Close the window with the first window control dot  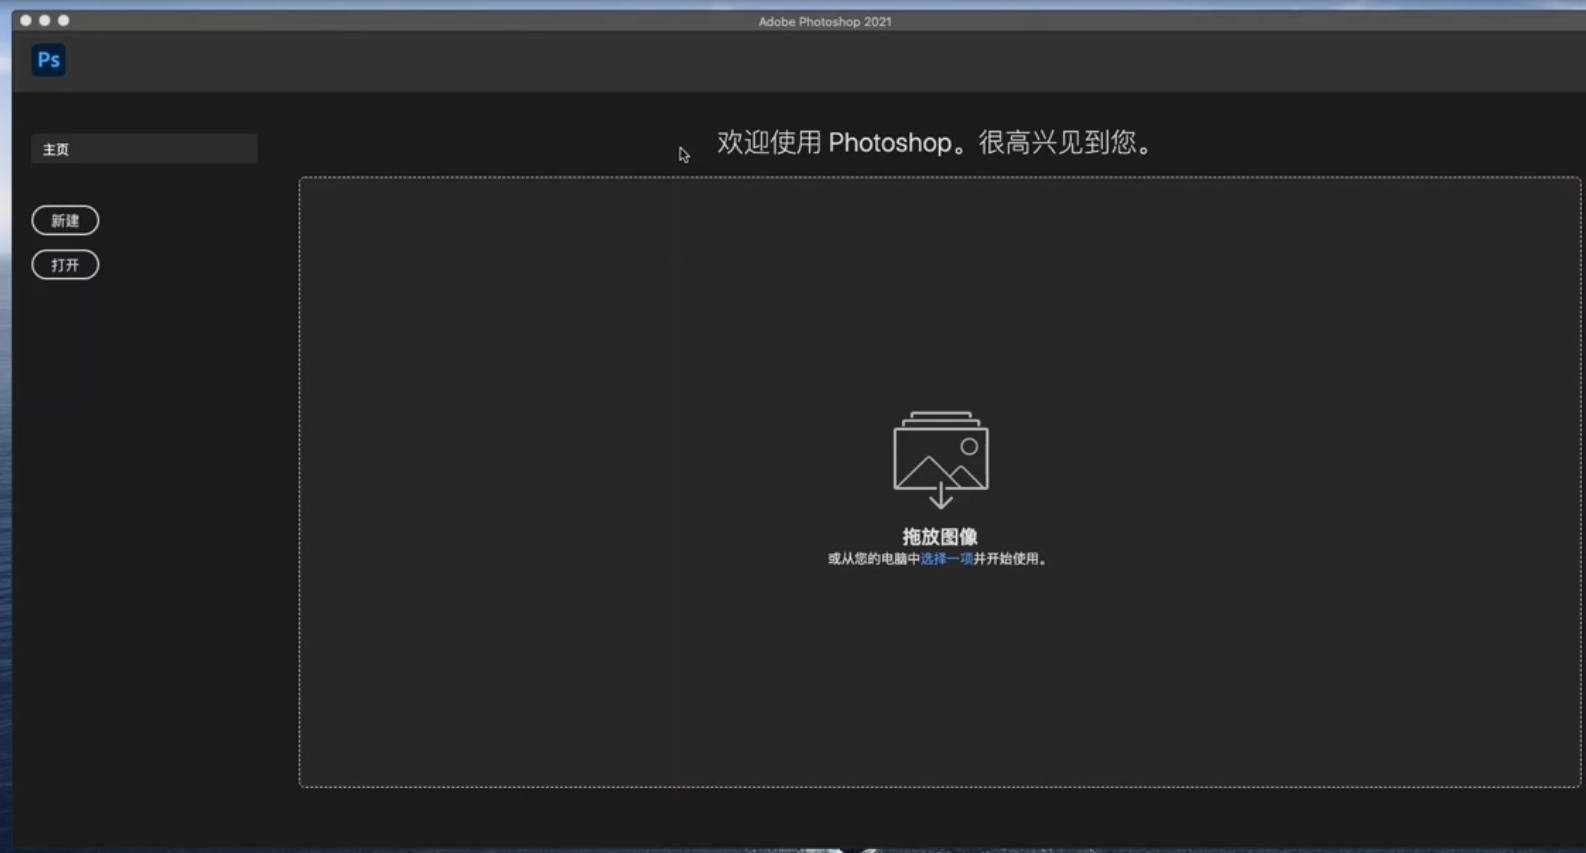pos(26,20)
